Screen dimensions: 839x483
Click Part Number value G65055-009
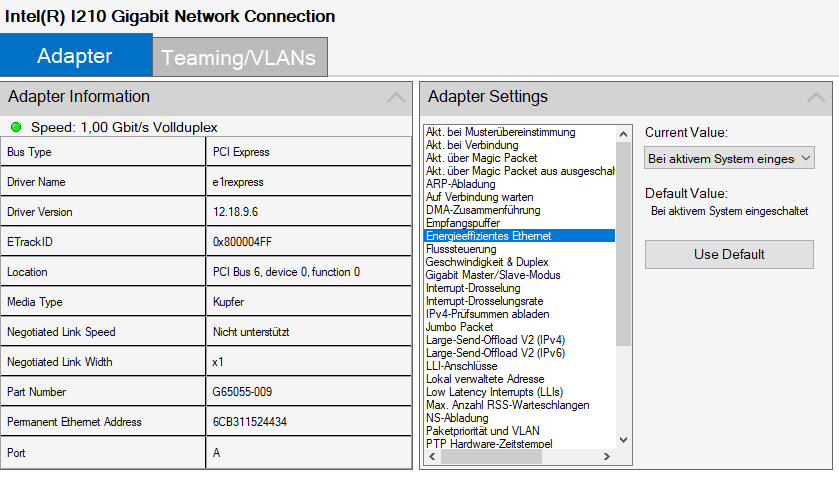click(x=242, y=392)
